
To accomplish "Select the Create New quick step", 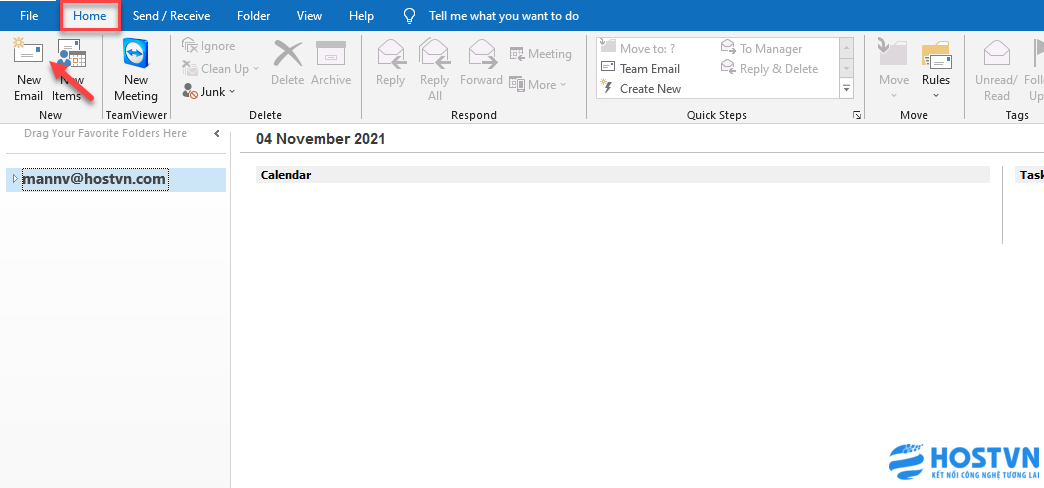I will (641, 89).
